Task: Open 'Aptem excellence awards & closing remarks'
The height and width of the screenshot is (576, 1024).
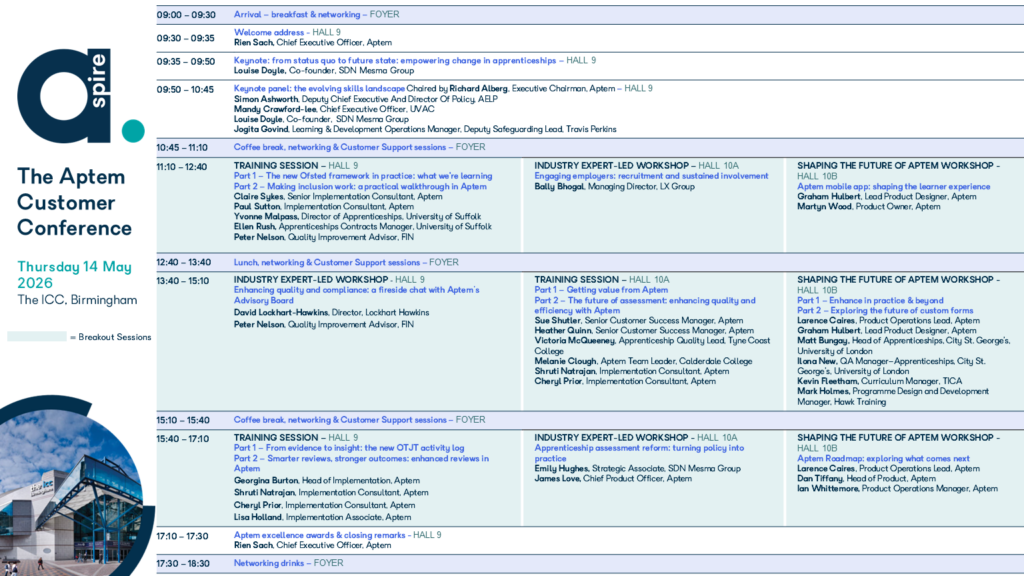Action: tap(319, 534)
